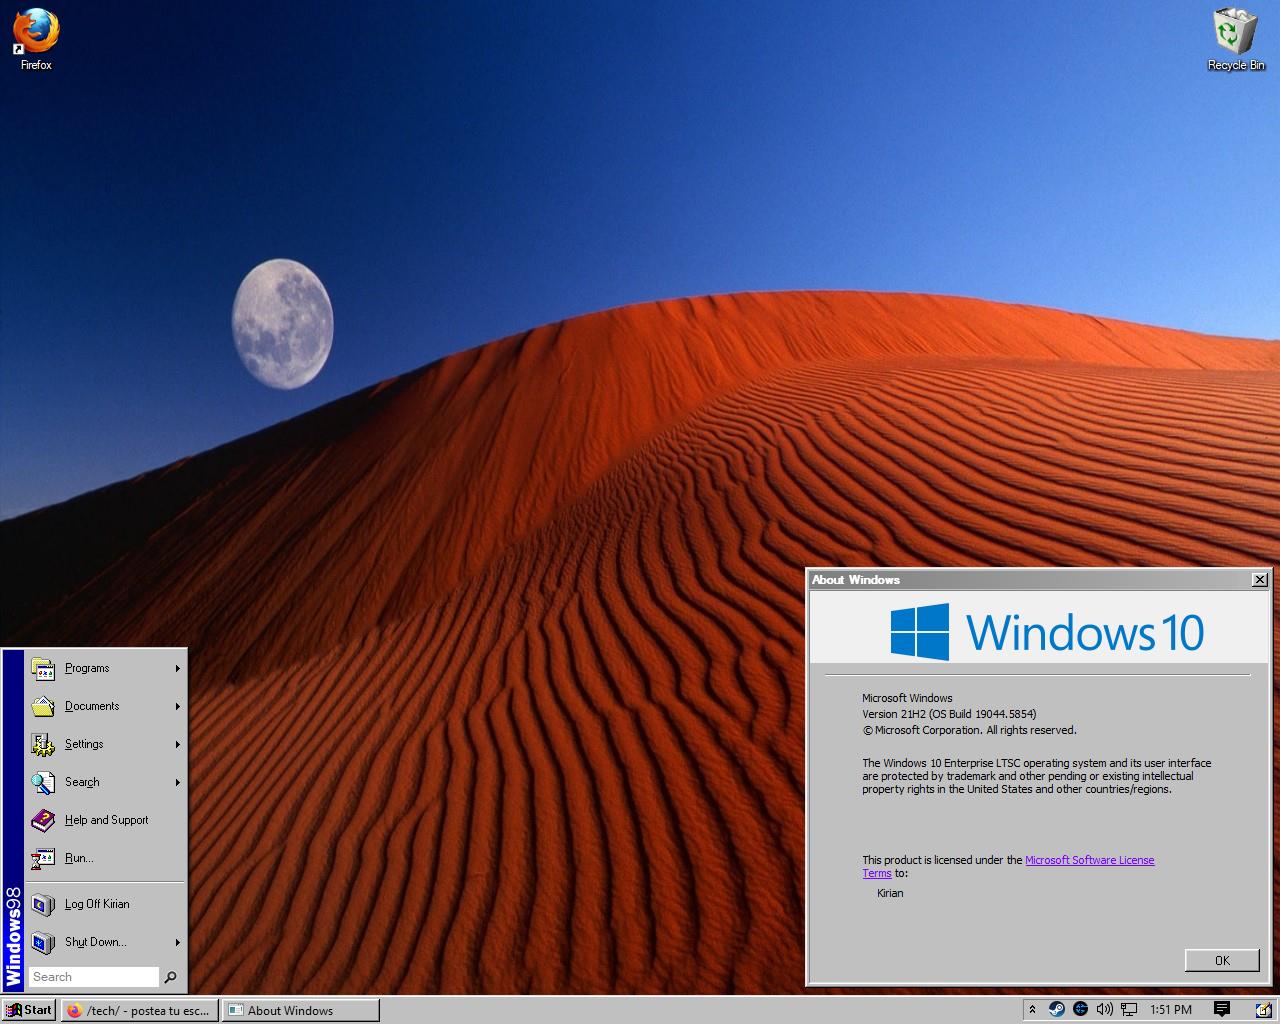Click the magnifier button beside Start search
This screenshot has width=1280, height=1024.
tap(171, 977)
